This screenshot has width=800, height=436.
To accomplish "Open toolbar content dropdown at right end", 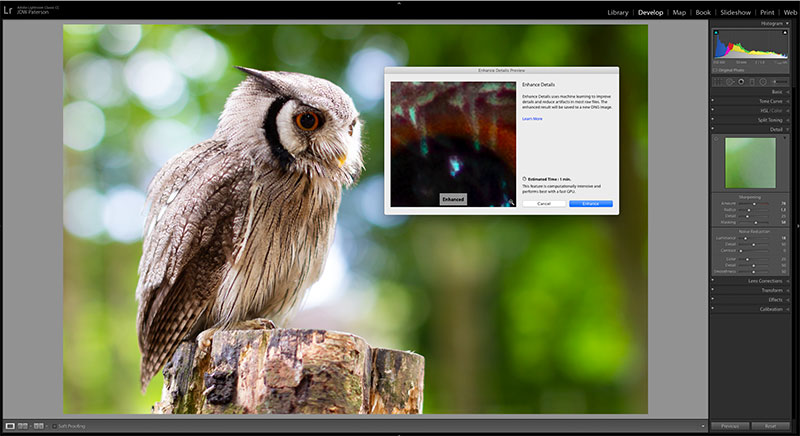I will point(703,426).
